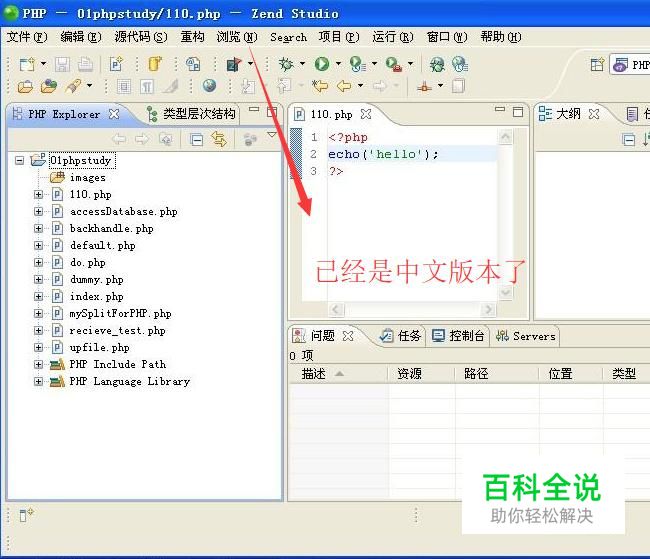Click the New file toolbar icon

27,64
